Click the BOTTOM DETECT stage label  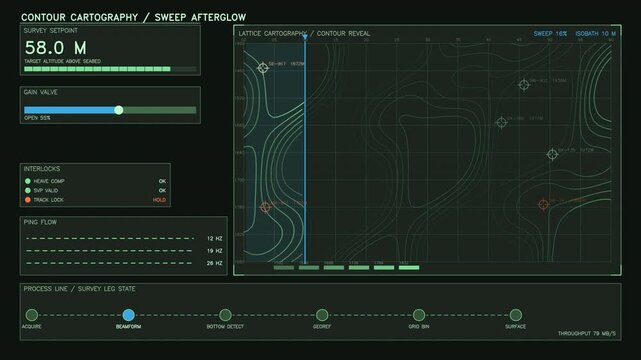tap(225, 326)
